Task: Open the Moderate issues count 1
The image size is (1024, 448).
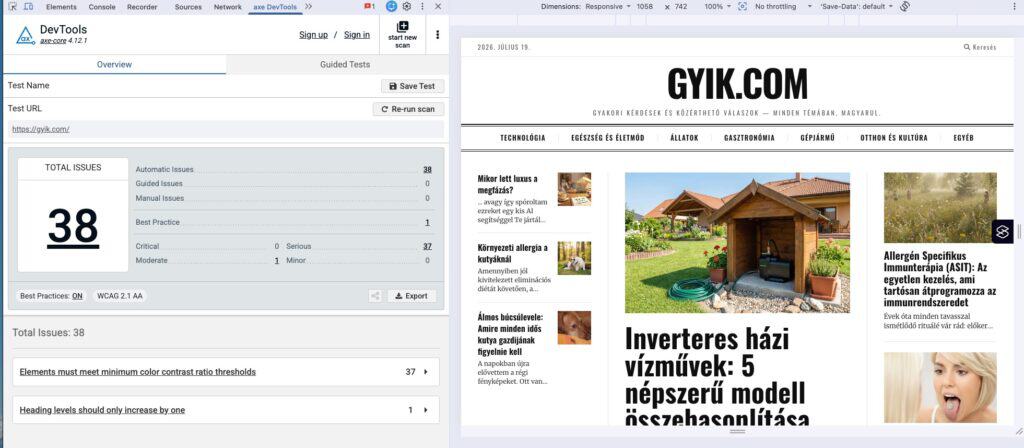Action: point(277,260)
